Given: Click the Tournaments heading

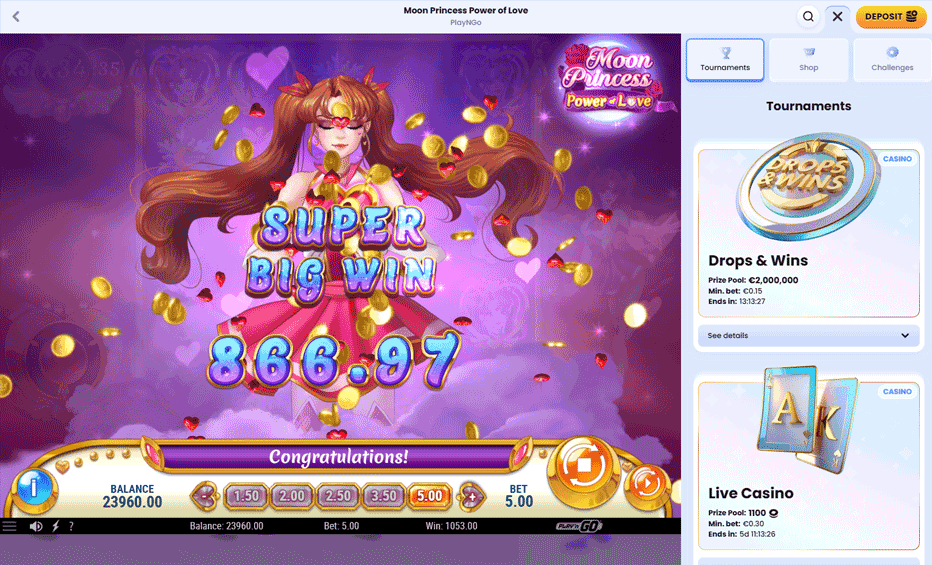Looking at the screenshot, I should pyautogui.click(x=808, y=106).
